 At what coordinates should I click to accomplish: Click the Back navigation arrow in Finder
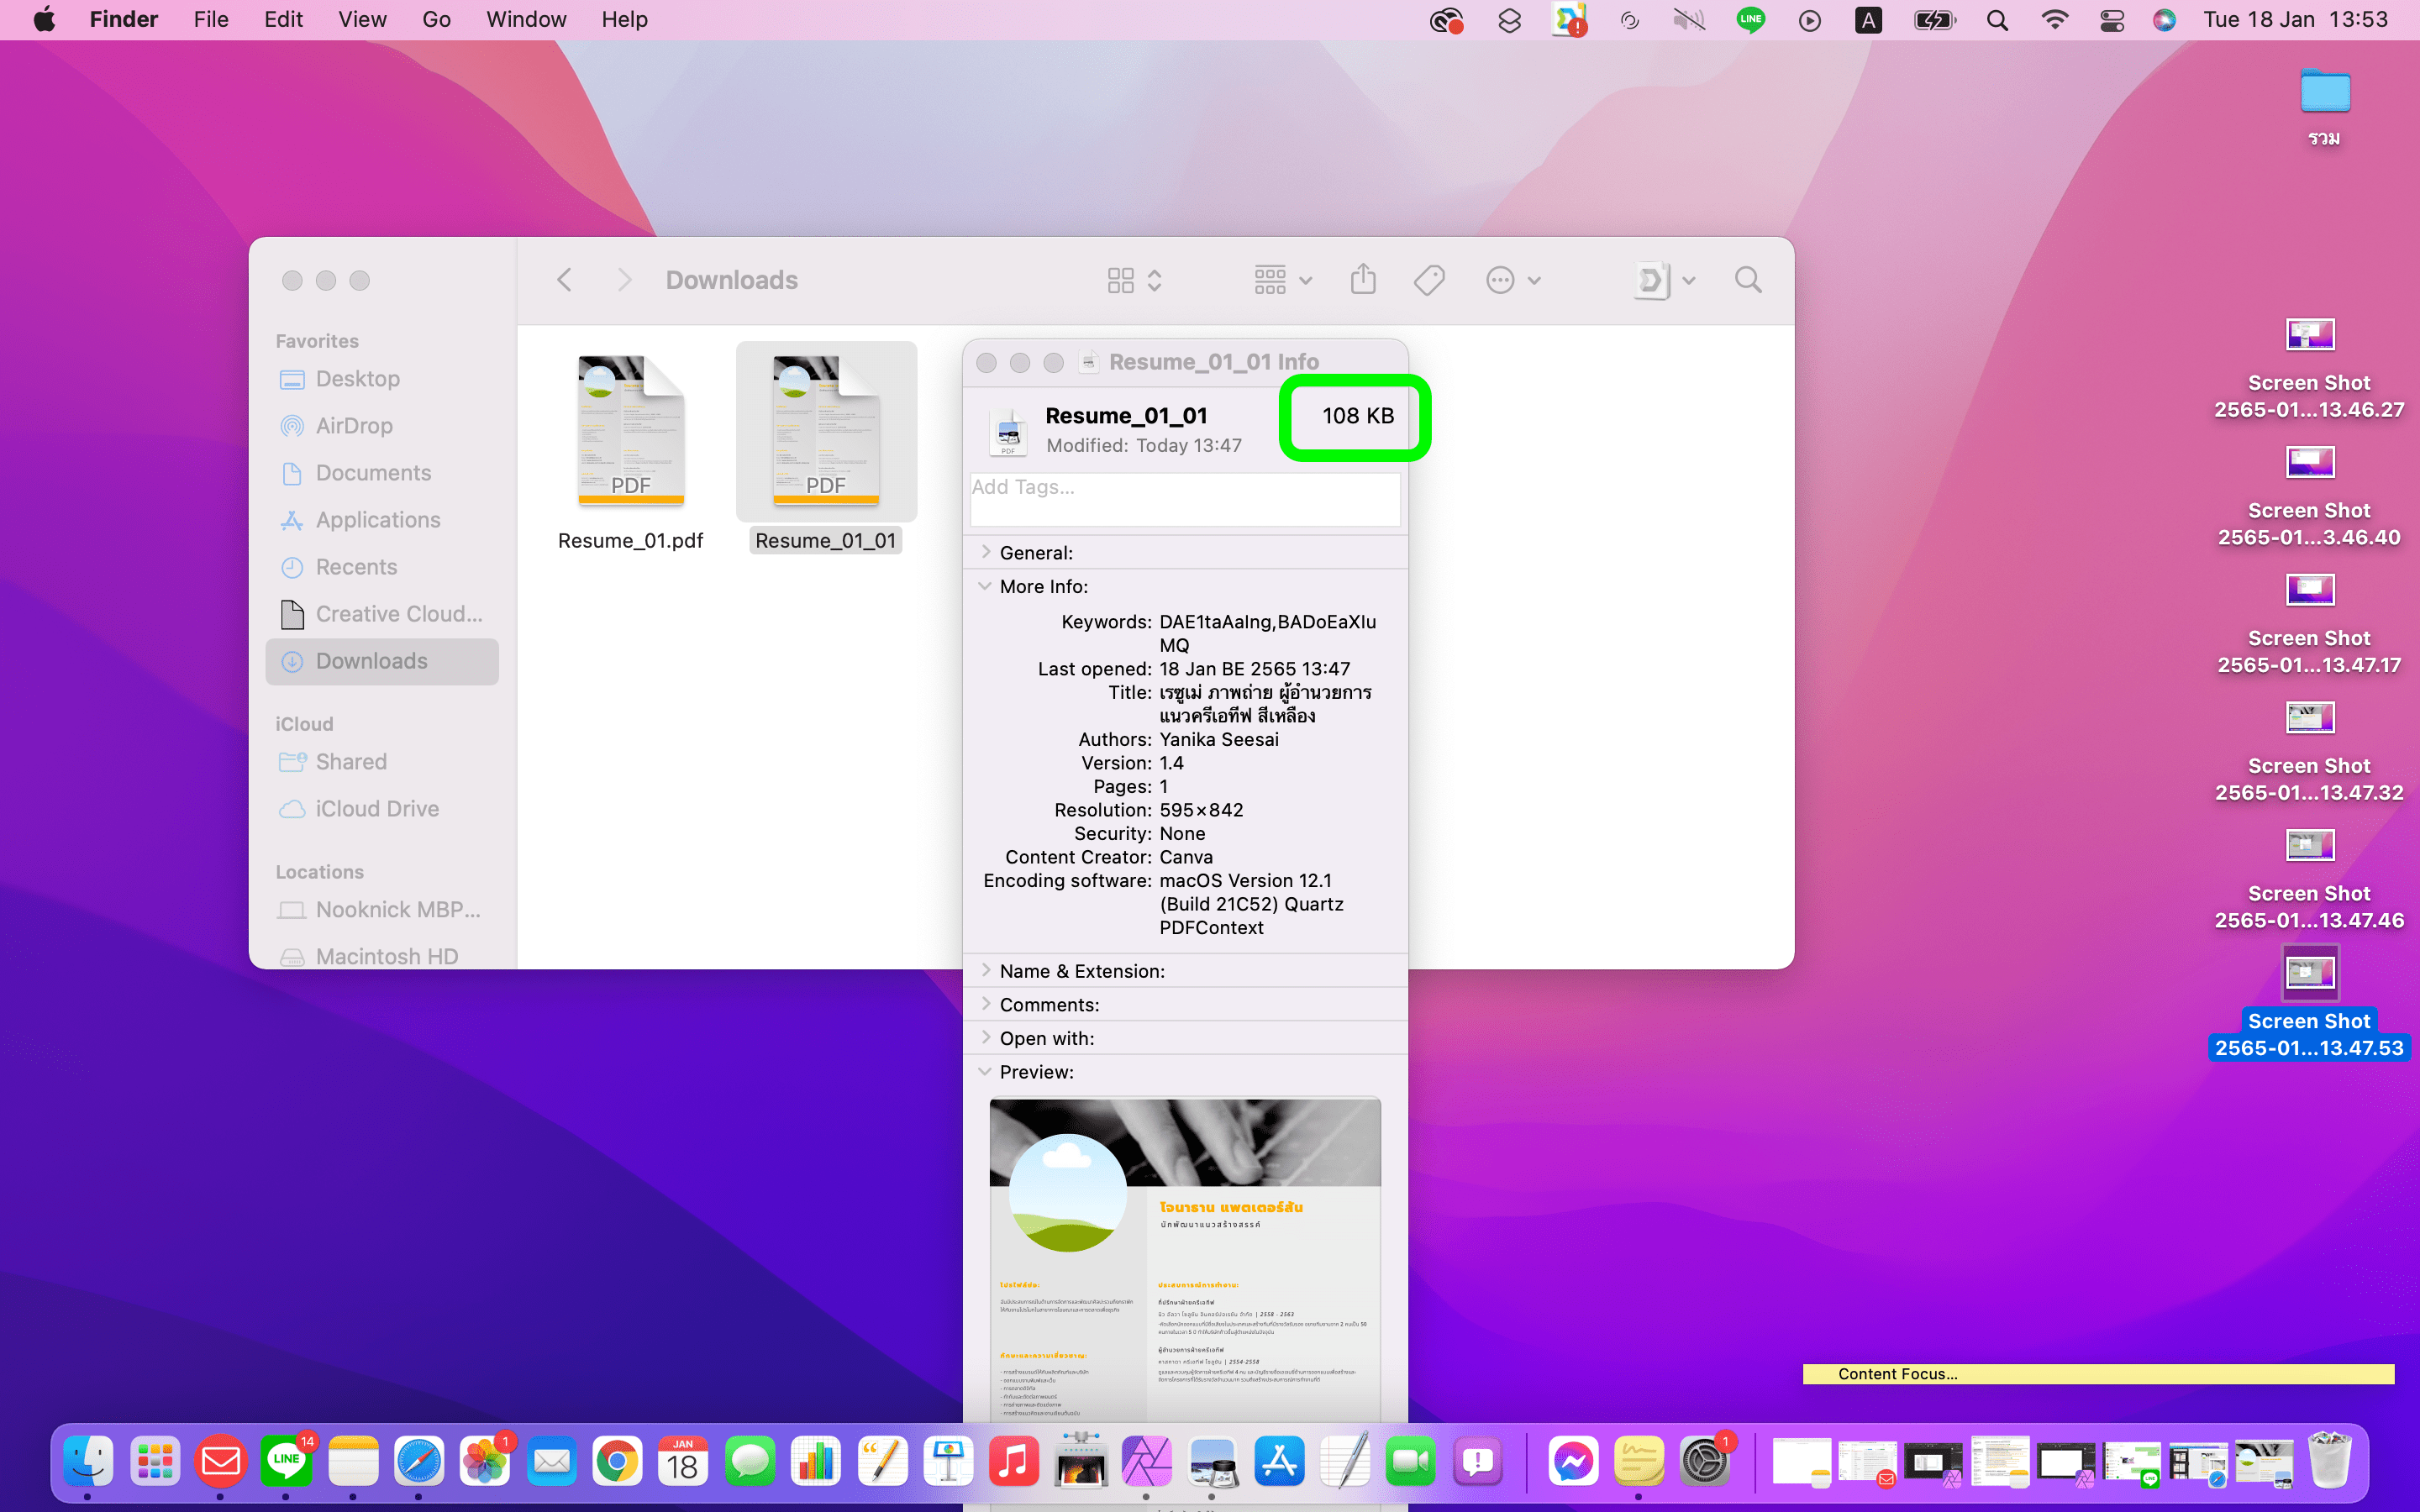pyautogui.click(x=565, y=280)
